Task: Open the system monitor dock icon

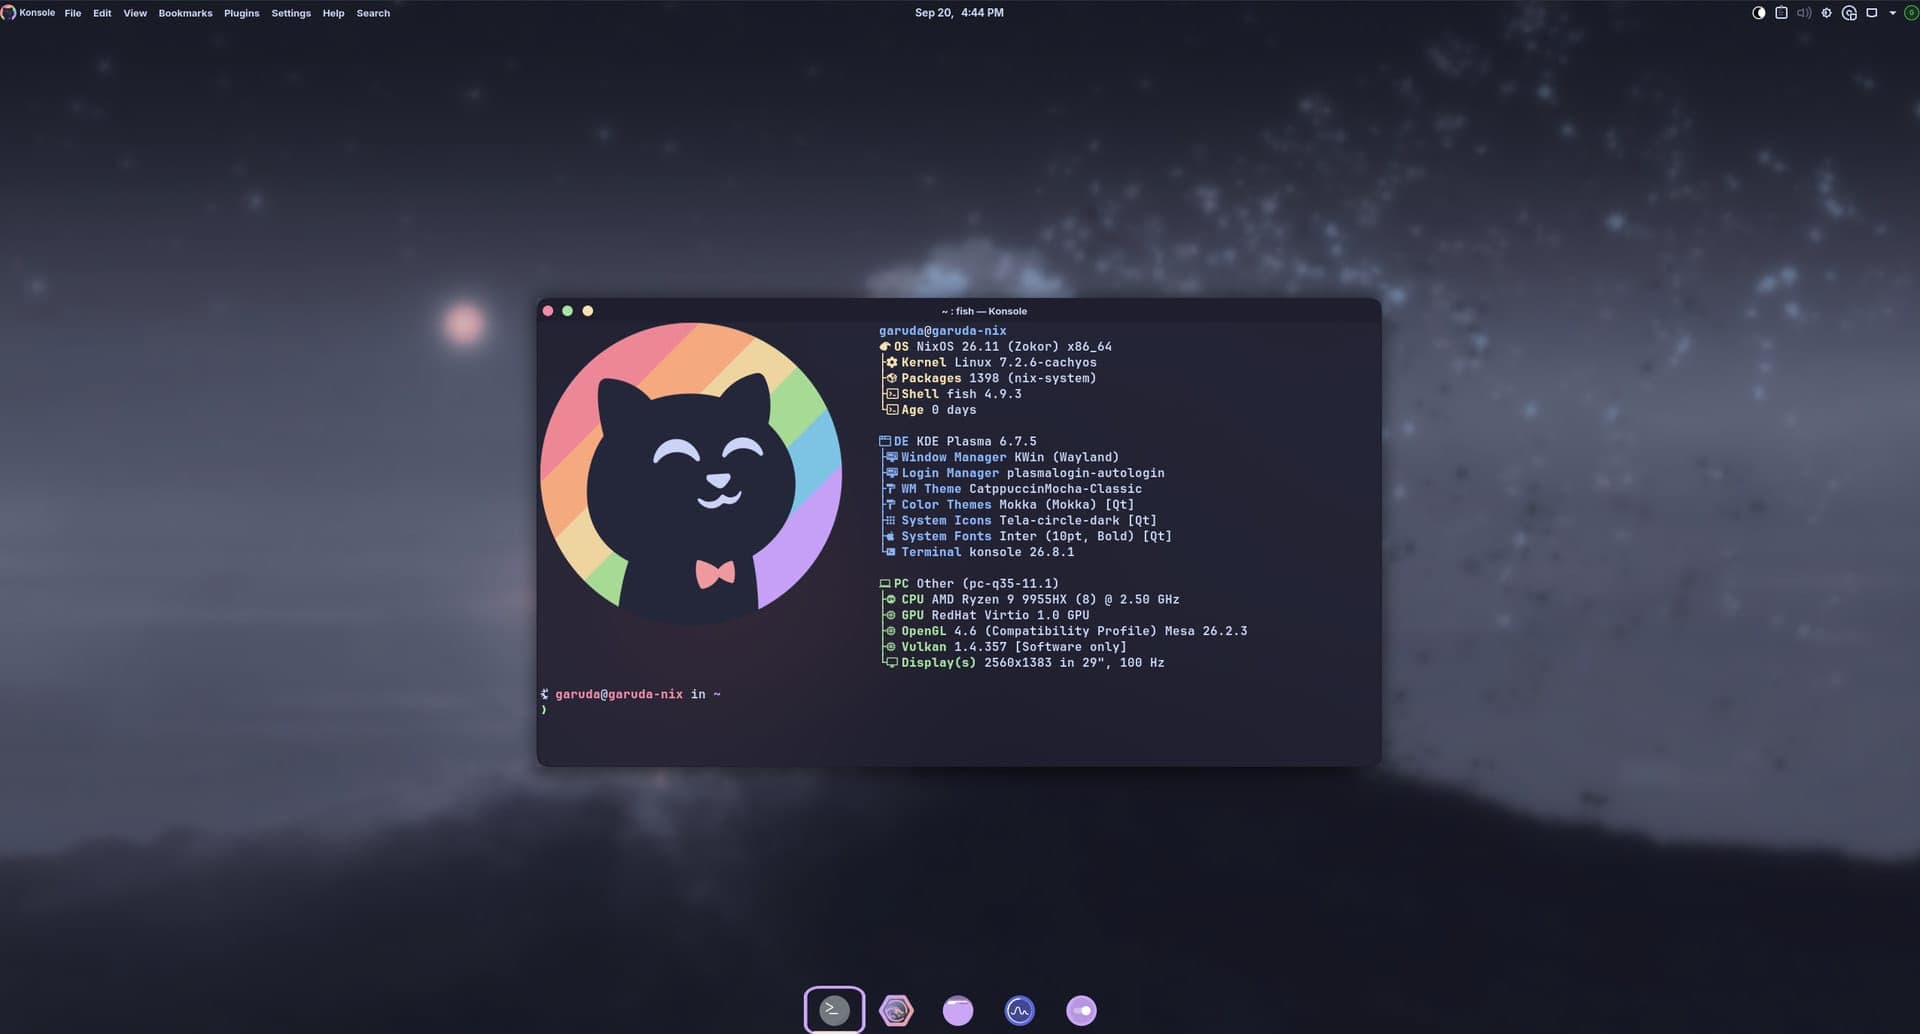Action: [1019, 1011]
